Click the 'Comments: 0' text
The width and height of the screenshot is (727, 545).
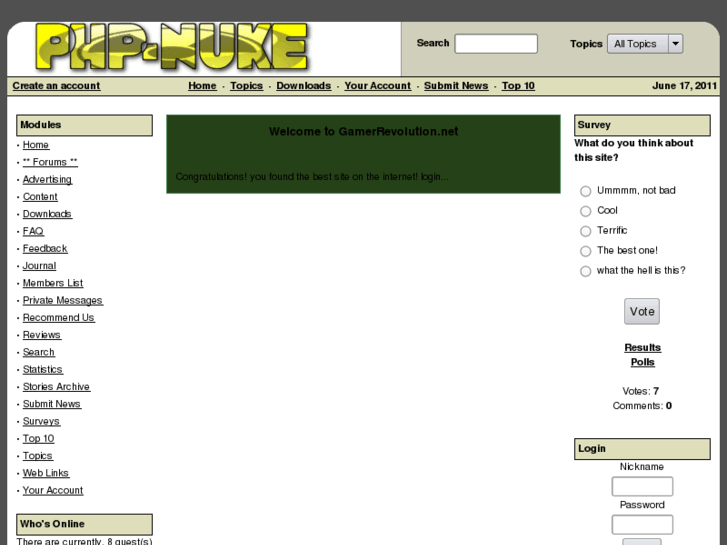click(x=642, y=406)
